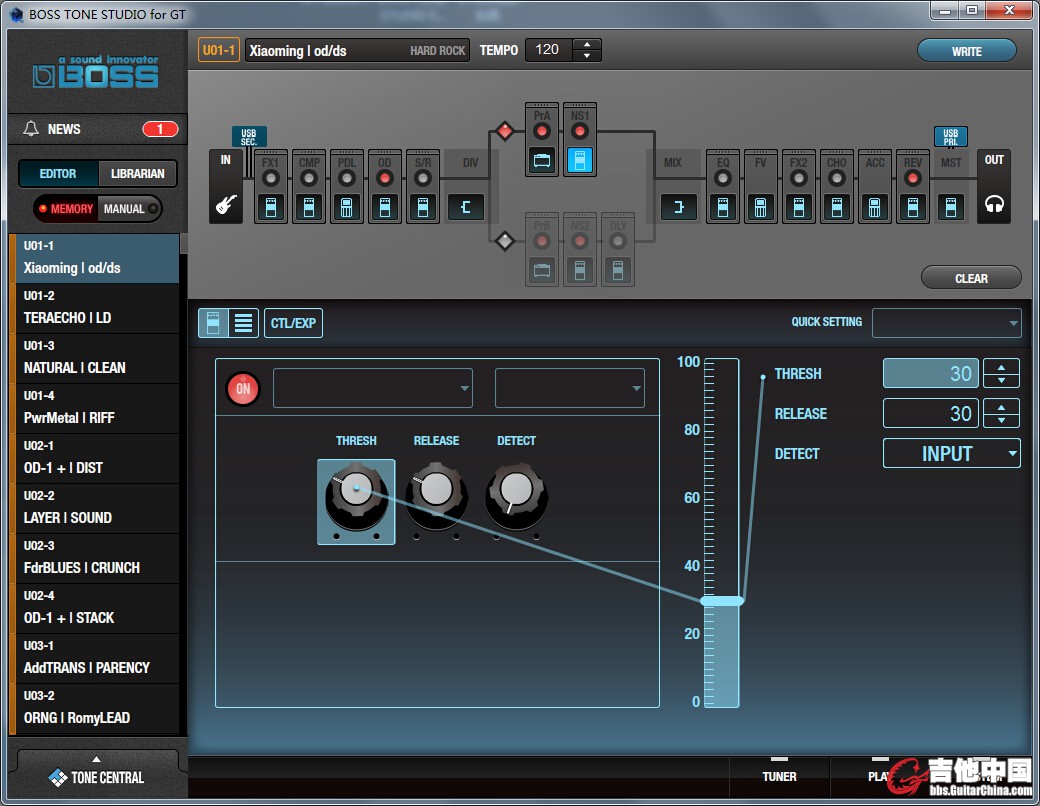Image resolution: width=1040 pixels, height=806 pixels.
Task: Select the PDL pedal block icon
Action: point(347,208)
